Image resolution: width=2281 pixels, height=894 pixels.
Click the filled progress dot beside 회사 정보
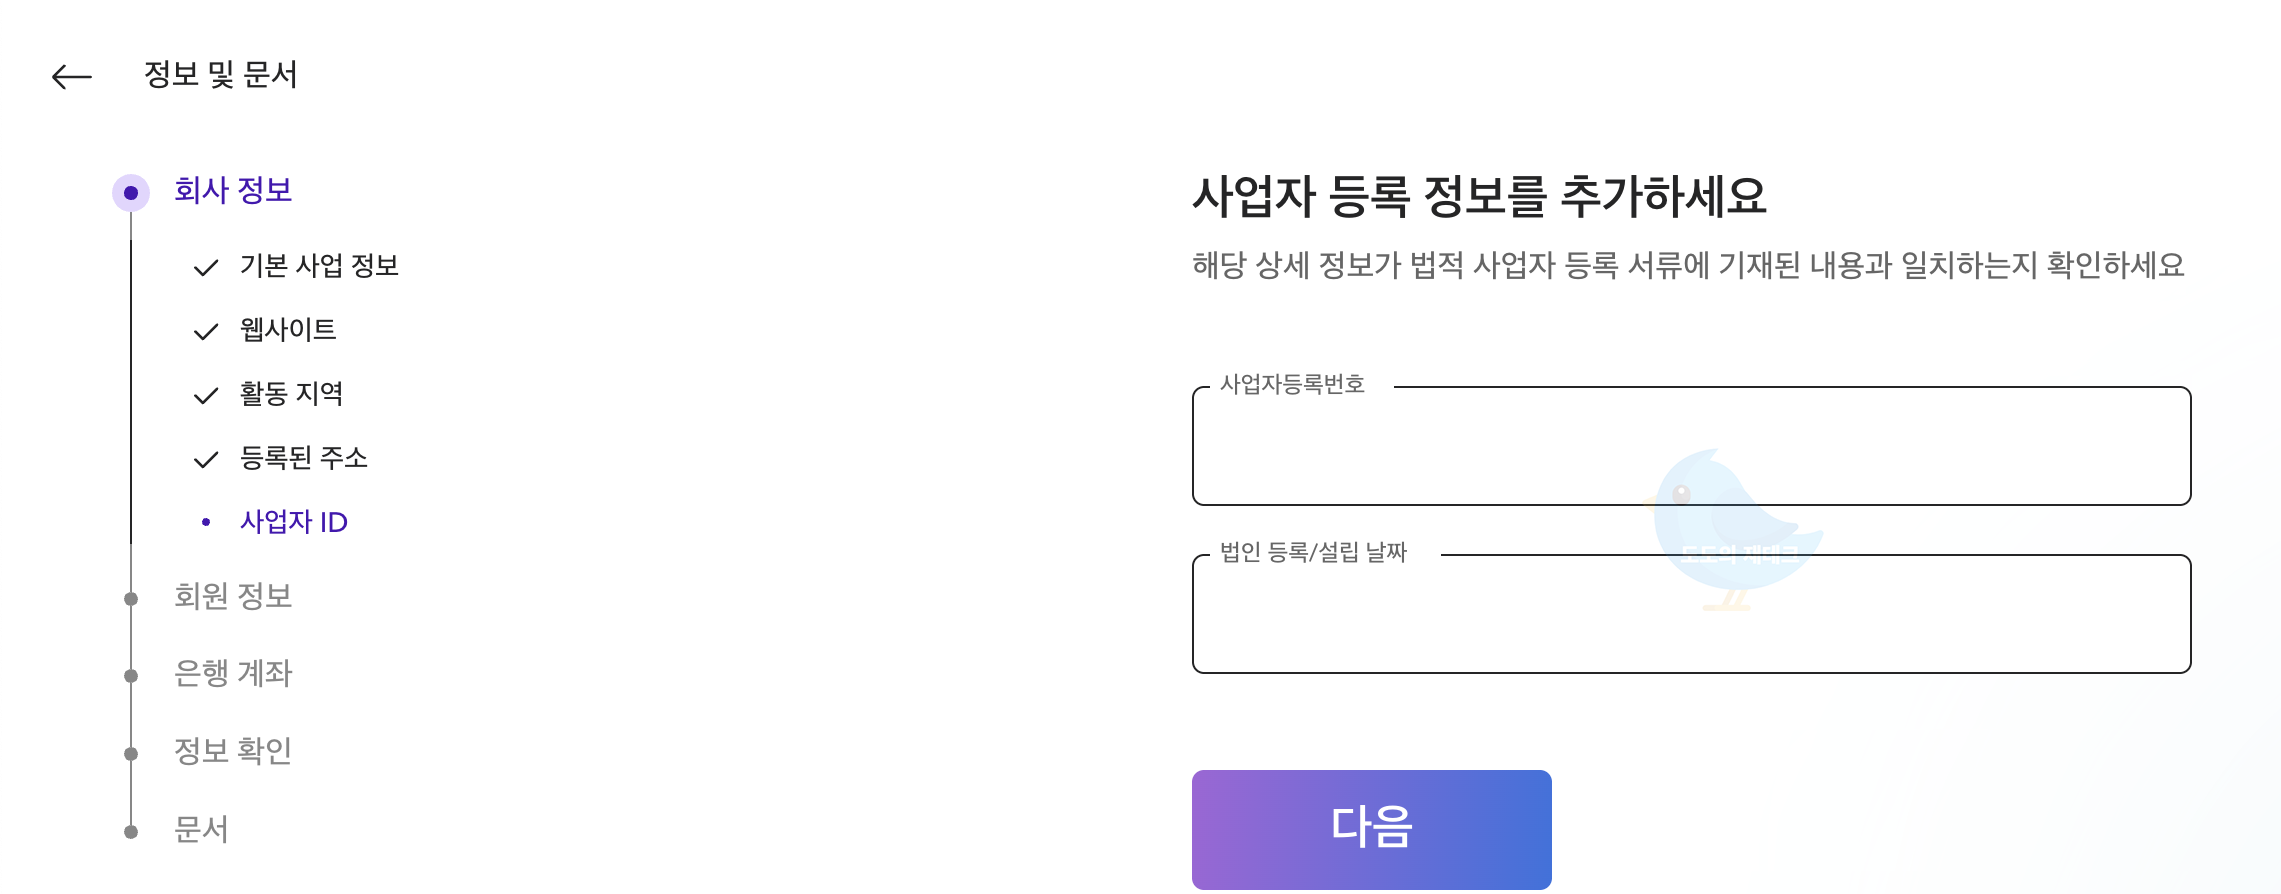pos(131,190)
